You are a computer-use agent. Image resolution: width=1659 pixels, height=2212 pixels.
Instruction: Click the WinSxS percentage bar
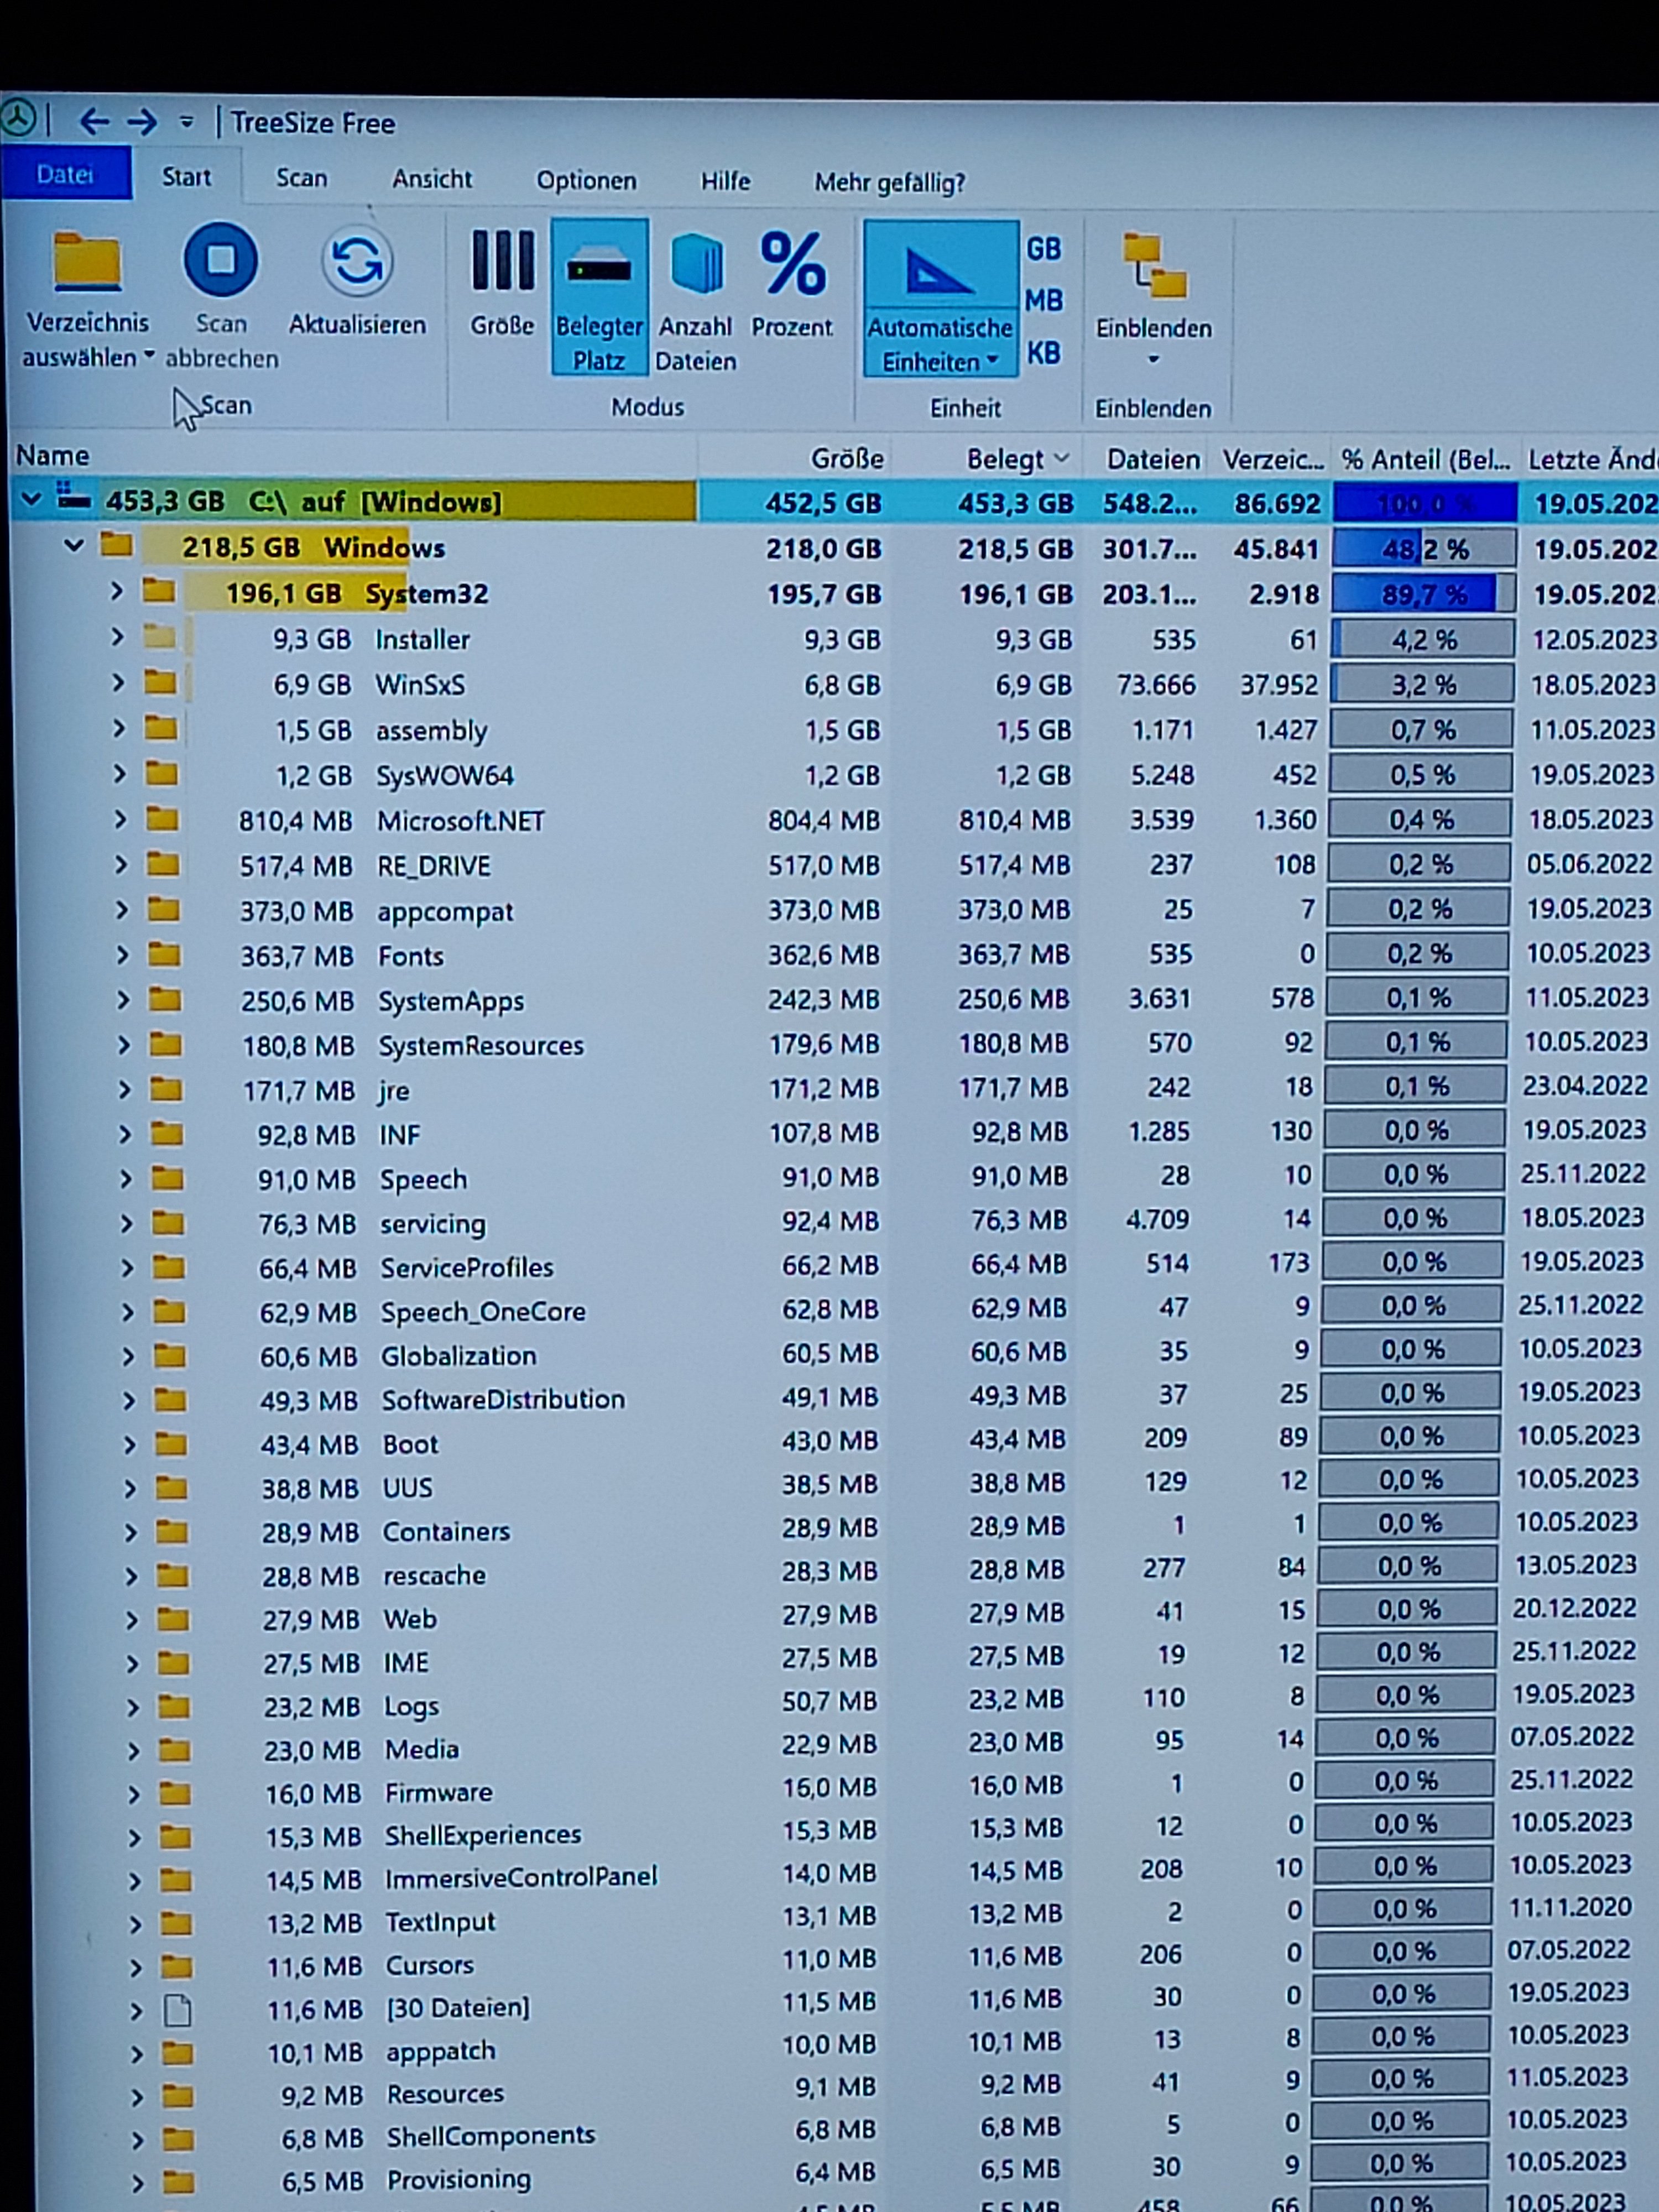(x=1422, y=685)
